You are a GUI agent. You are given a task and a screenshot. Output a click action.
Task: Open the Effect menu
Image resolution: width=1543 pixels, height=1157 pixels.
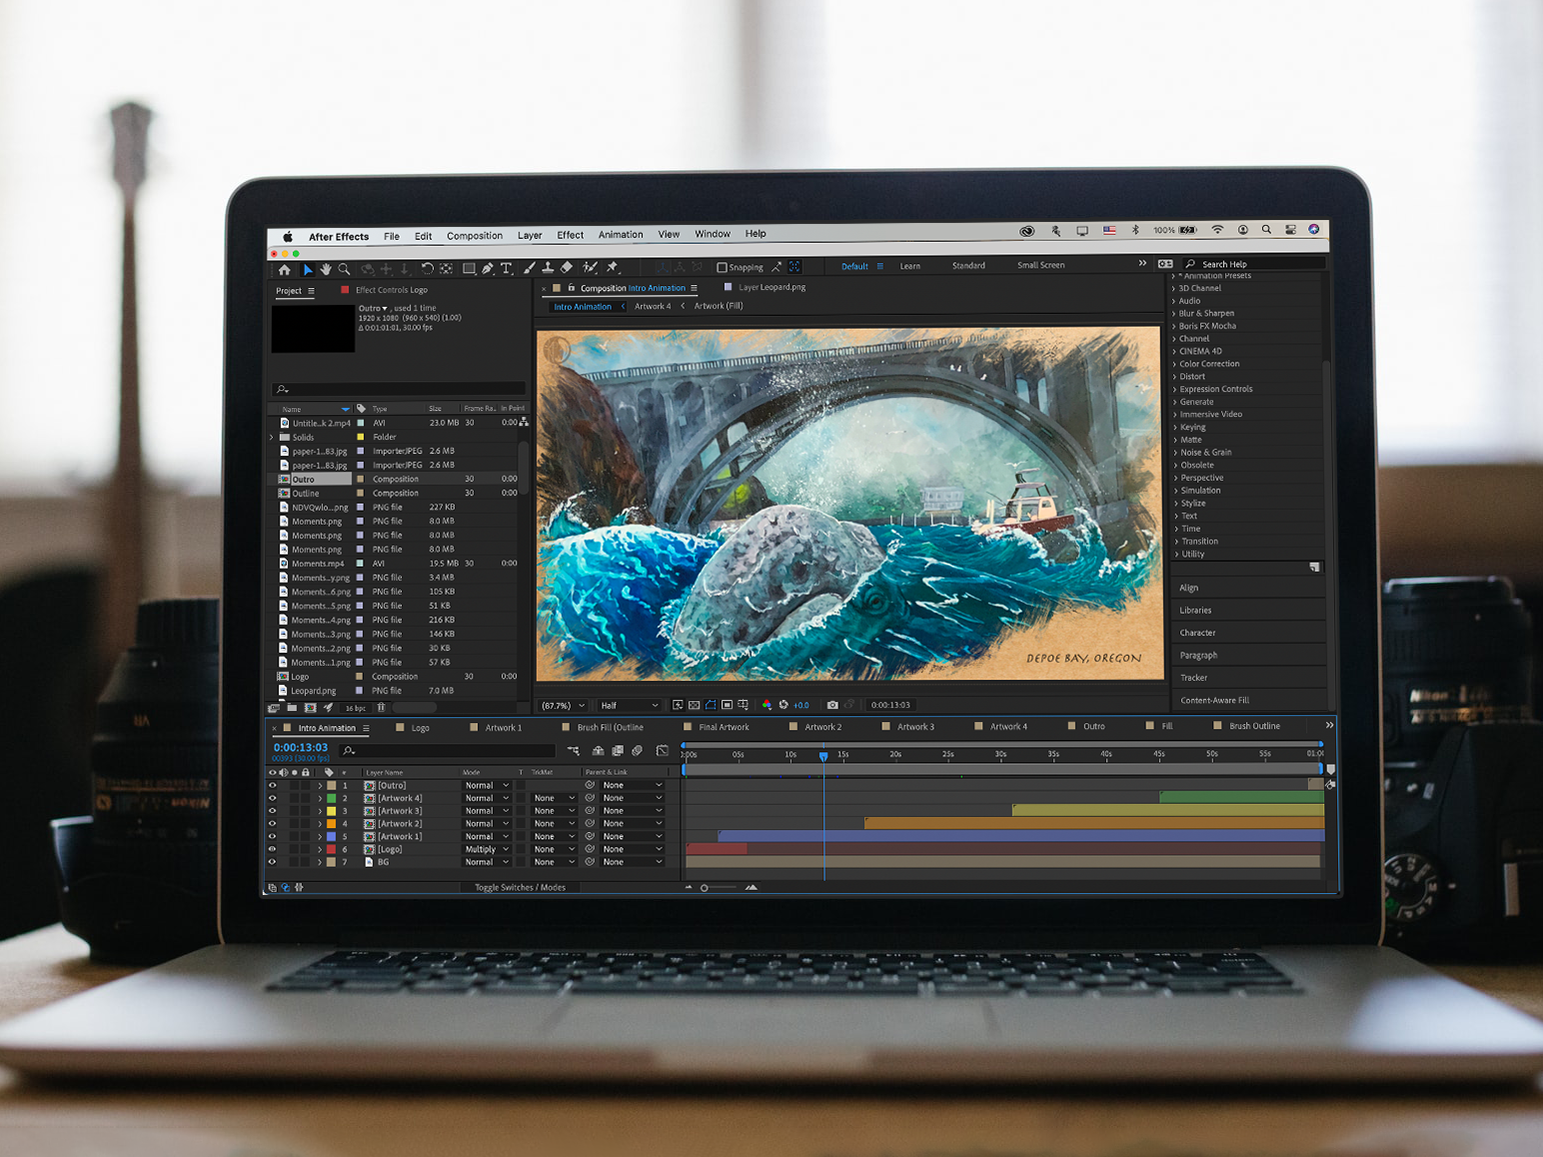570,235
